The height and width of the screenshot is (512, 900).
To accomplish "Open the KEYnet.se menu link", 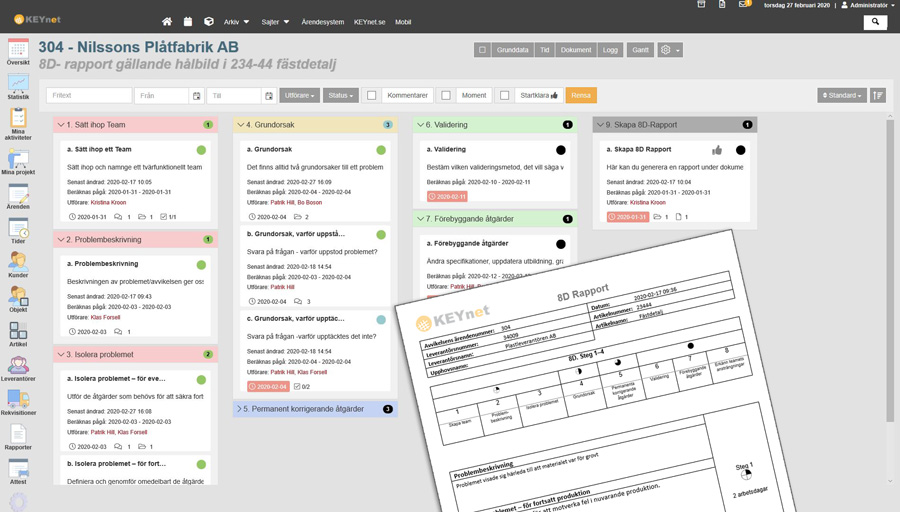I will click(370, 22).
